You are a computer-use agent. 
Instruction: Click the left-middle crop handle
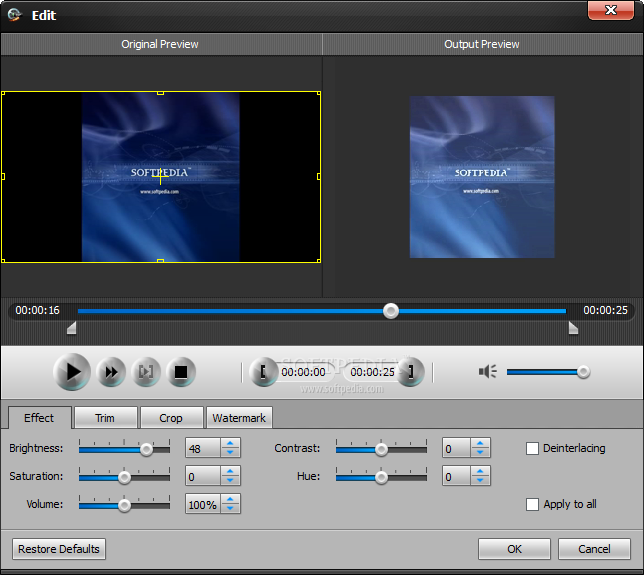[3, 177]
